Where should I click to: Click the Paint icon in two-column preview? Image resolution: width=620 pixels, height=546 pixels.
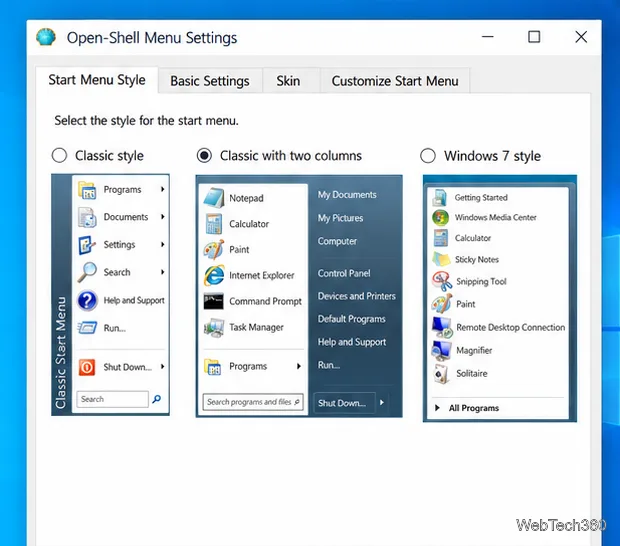coord(214,249)
